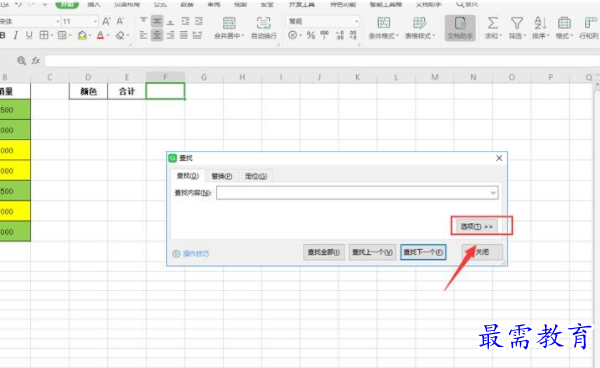Click into the formula bar input
600x368 pixels.
coord(321,61)
